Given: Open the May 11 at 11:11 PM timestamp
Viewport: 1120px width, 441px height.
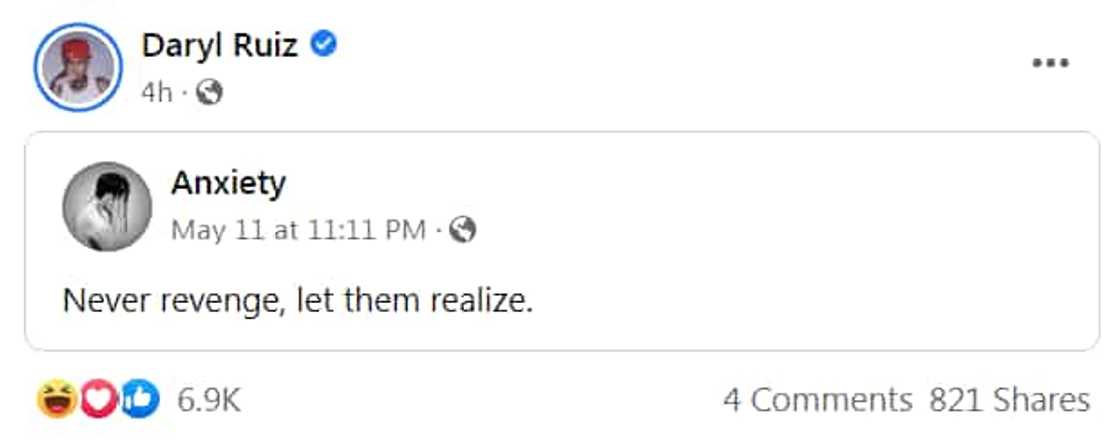Looking at the screenshot, I should tap(299, 230).
